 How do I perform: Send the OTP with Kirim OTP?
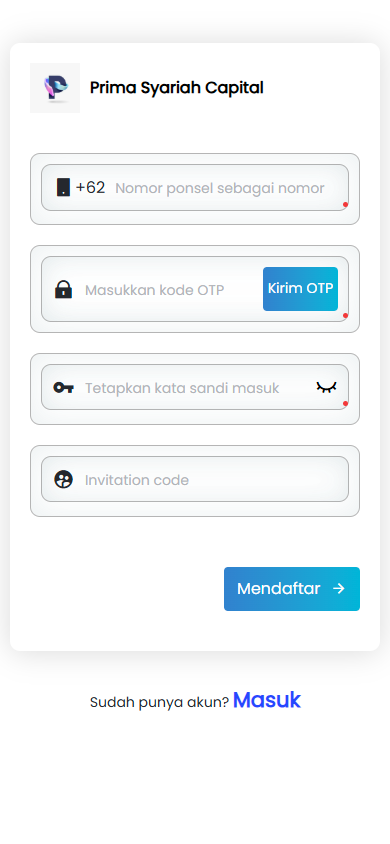[300, 289]
